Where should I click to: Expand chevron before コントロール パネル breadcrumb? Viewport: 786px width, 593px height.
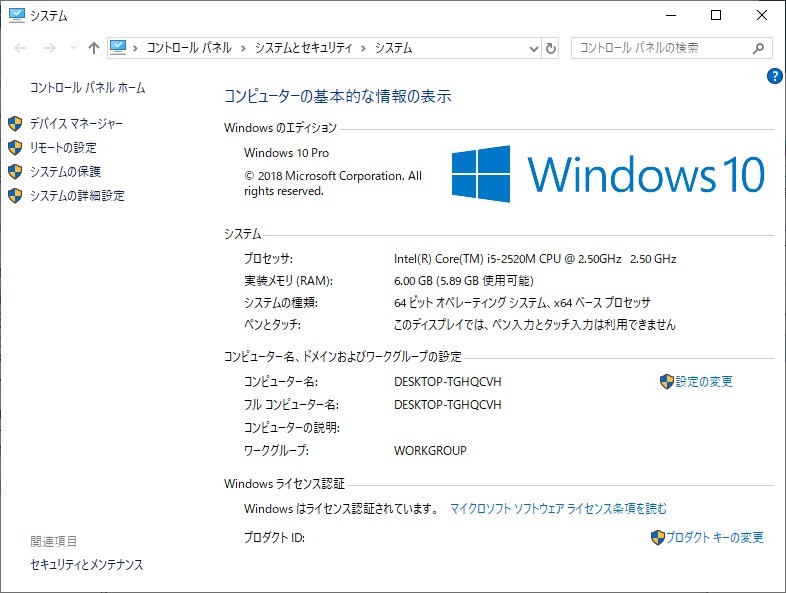[135, 49]
